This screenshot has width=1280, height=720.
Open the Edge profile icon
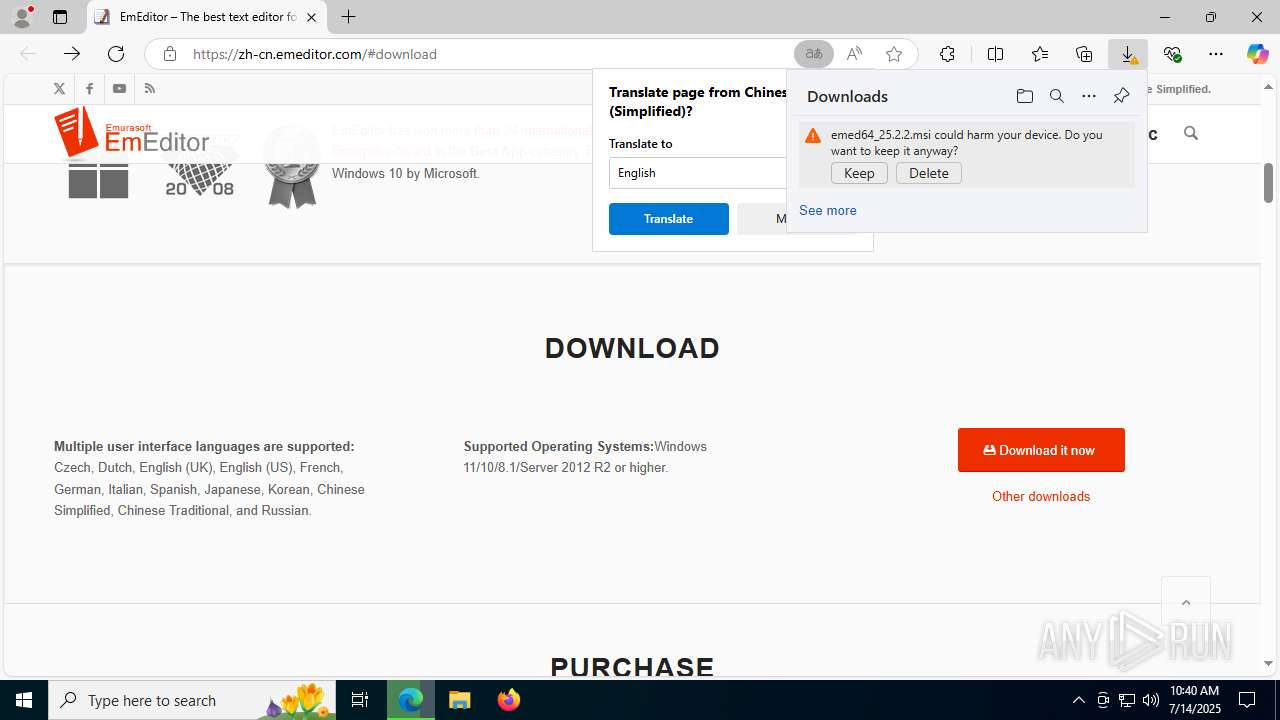click(x=22, y=17)
